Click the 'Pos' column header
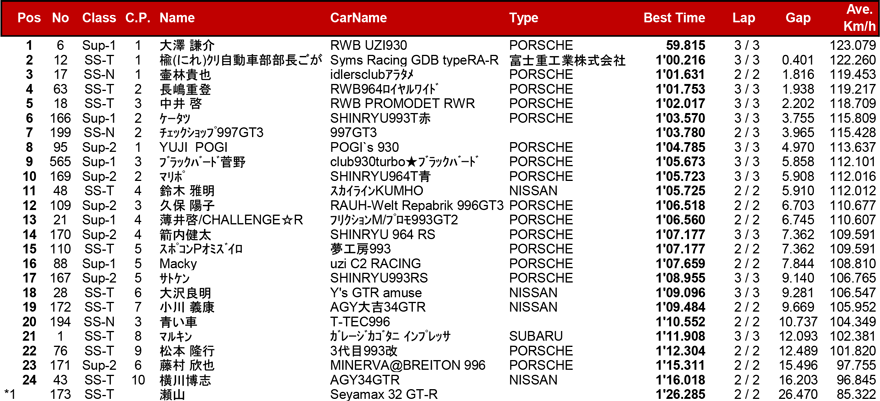 coord(29,18)
